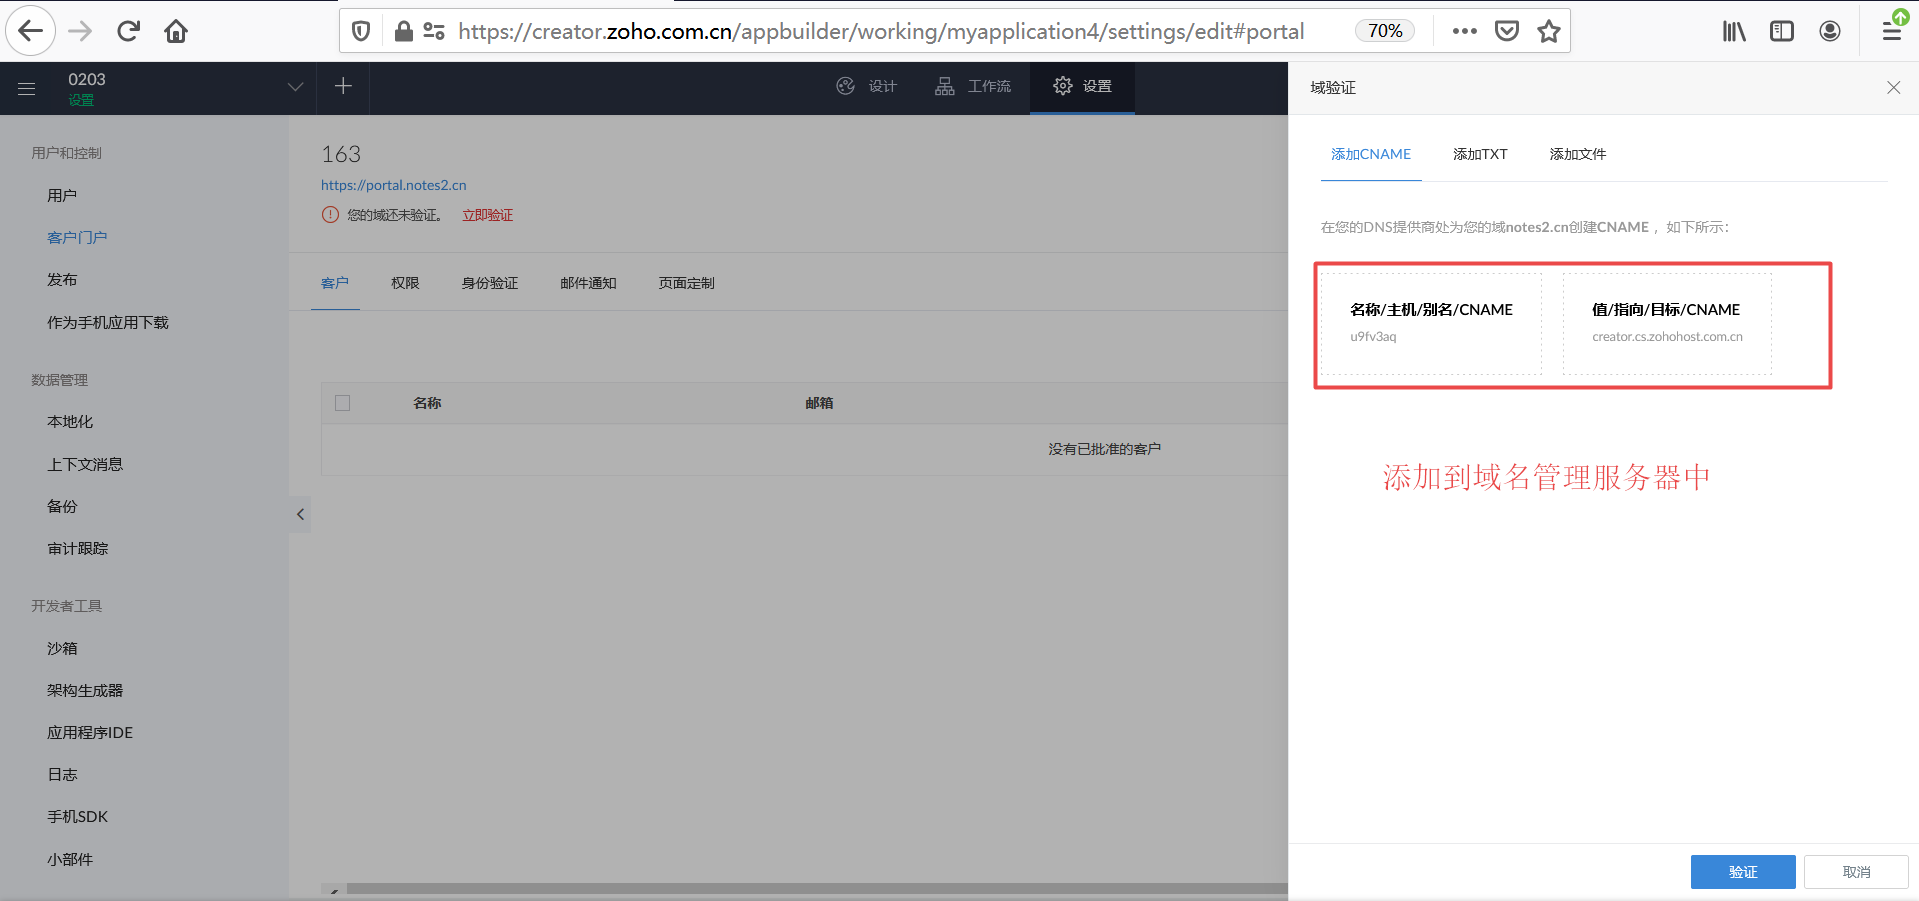The width and height of the screenshot is (1919, 901).
Task: Open Firefox library icon
Action: point(1733,31)
